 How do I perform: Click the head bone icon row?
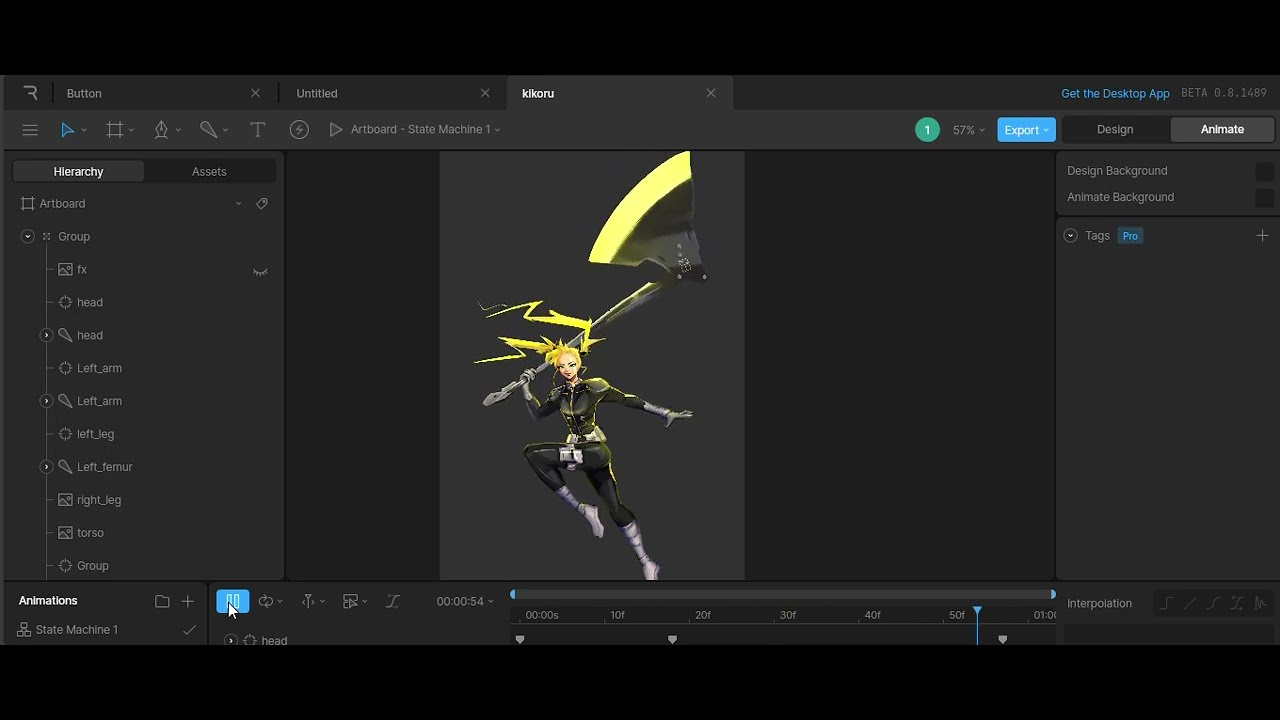(x=65, y=335)
